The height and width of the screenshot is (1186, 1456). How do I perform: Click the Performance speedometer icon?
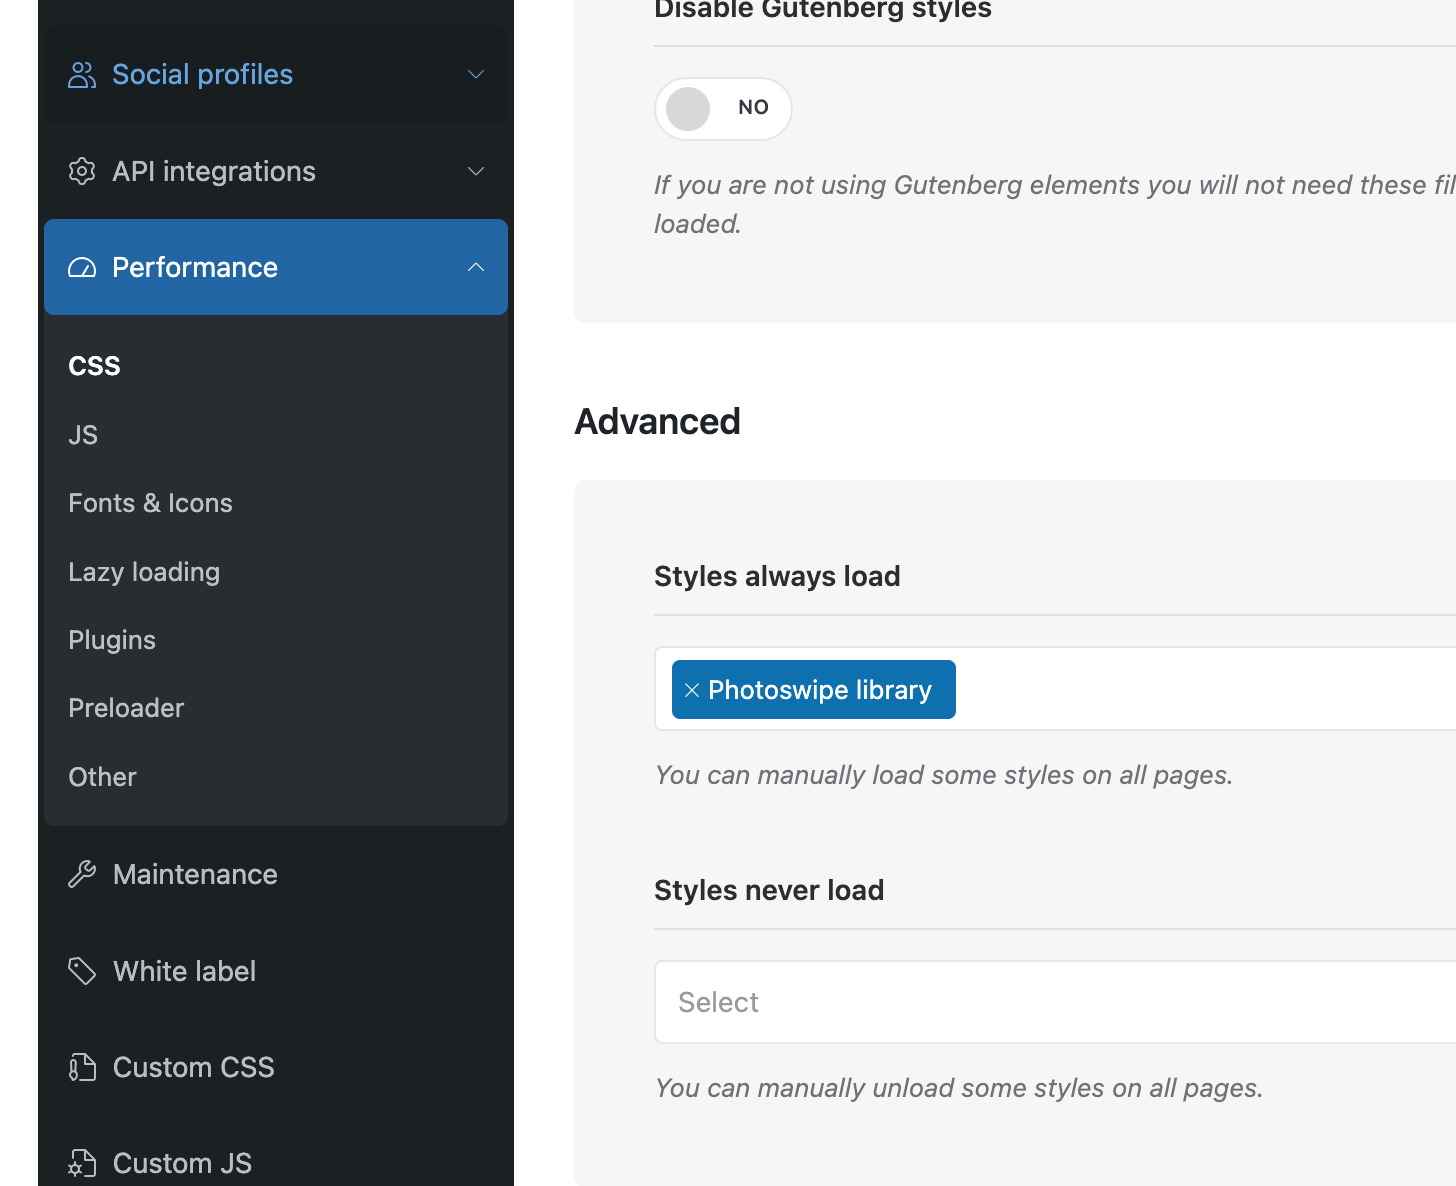82,268
